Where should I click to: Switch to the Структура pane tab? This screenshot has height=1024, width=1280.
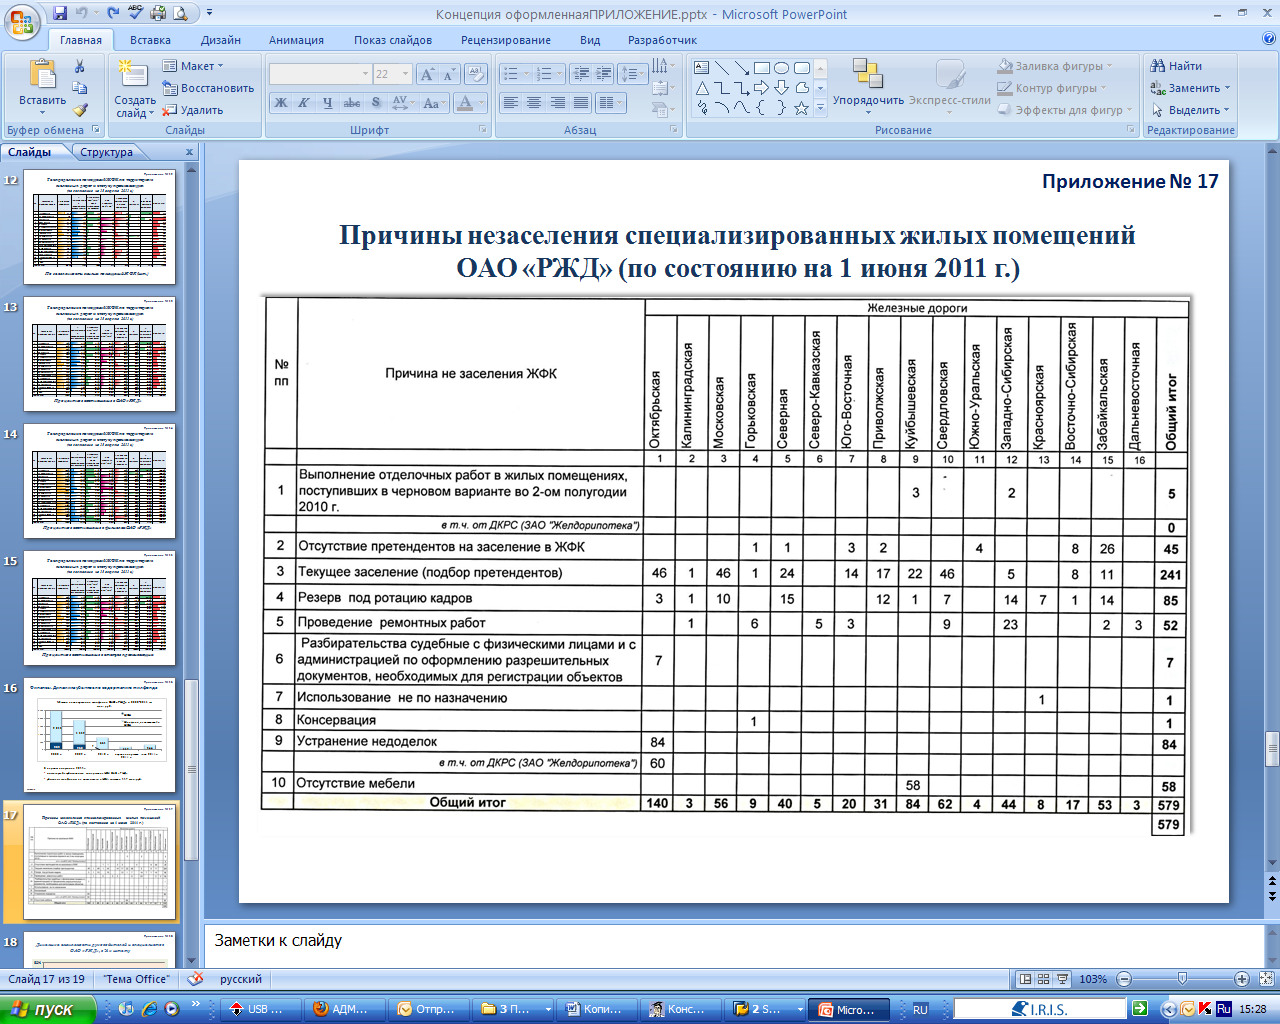point(107,152)
